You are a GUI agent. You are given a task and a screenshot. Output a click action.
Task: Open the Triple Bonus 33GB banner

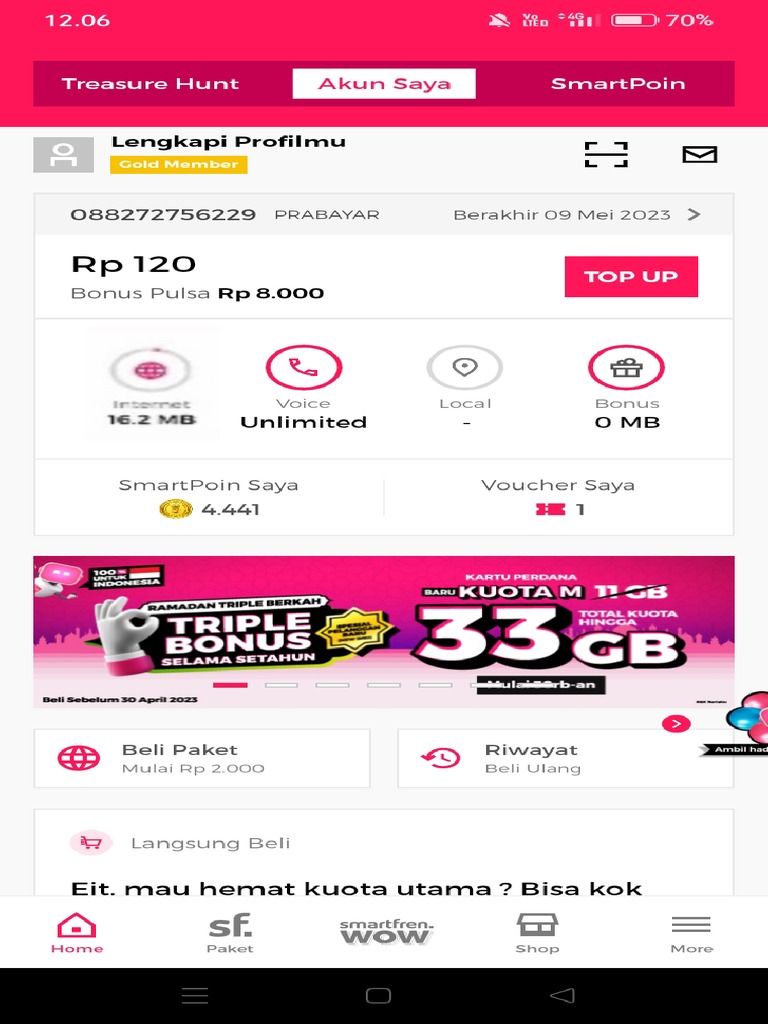click(x=384, y=632)
